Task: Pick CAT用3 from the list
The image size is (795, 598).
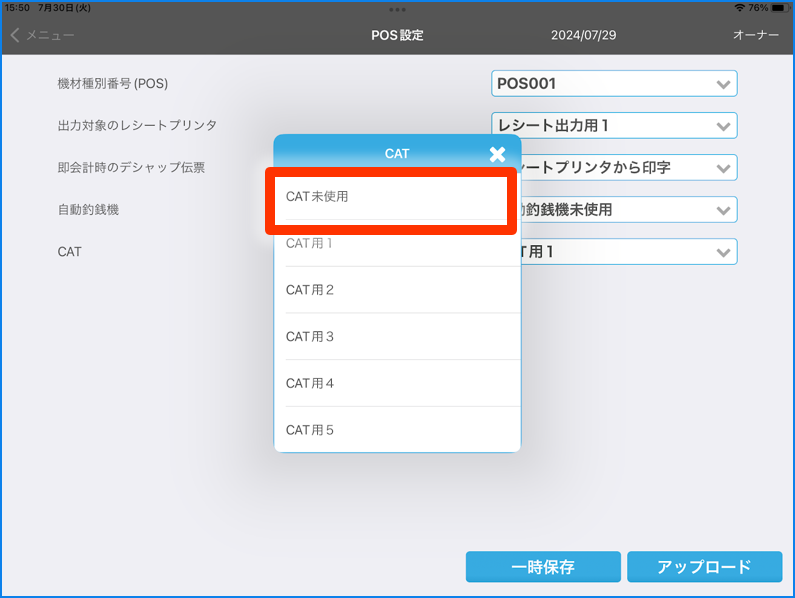Action: [x=396, y=337]
